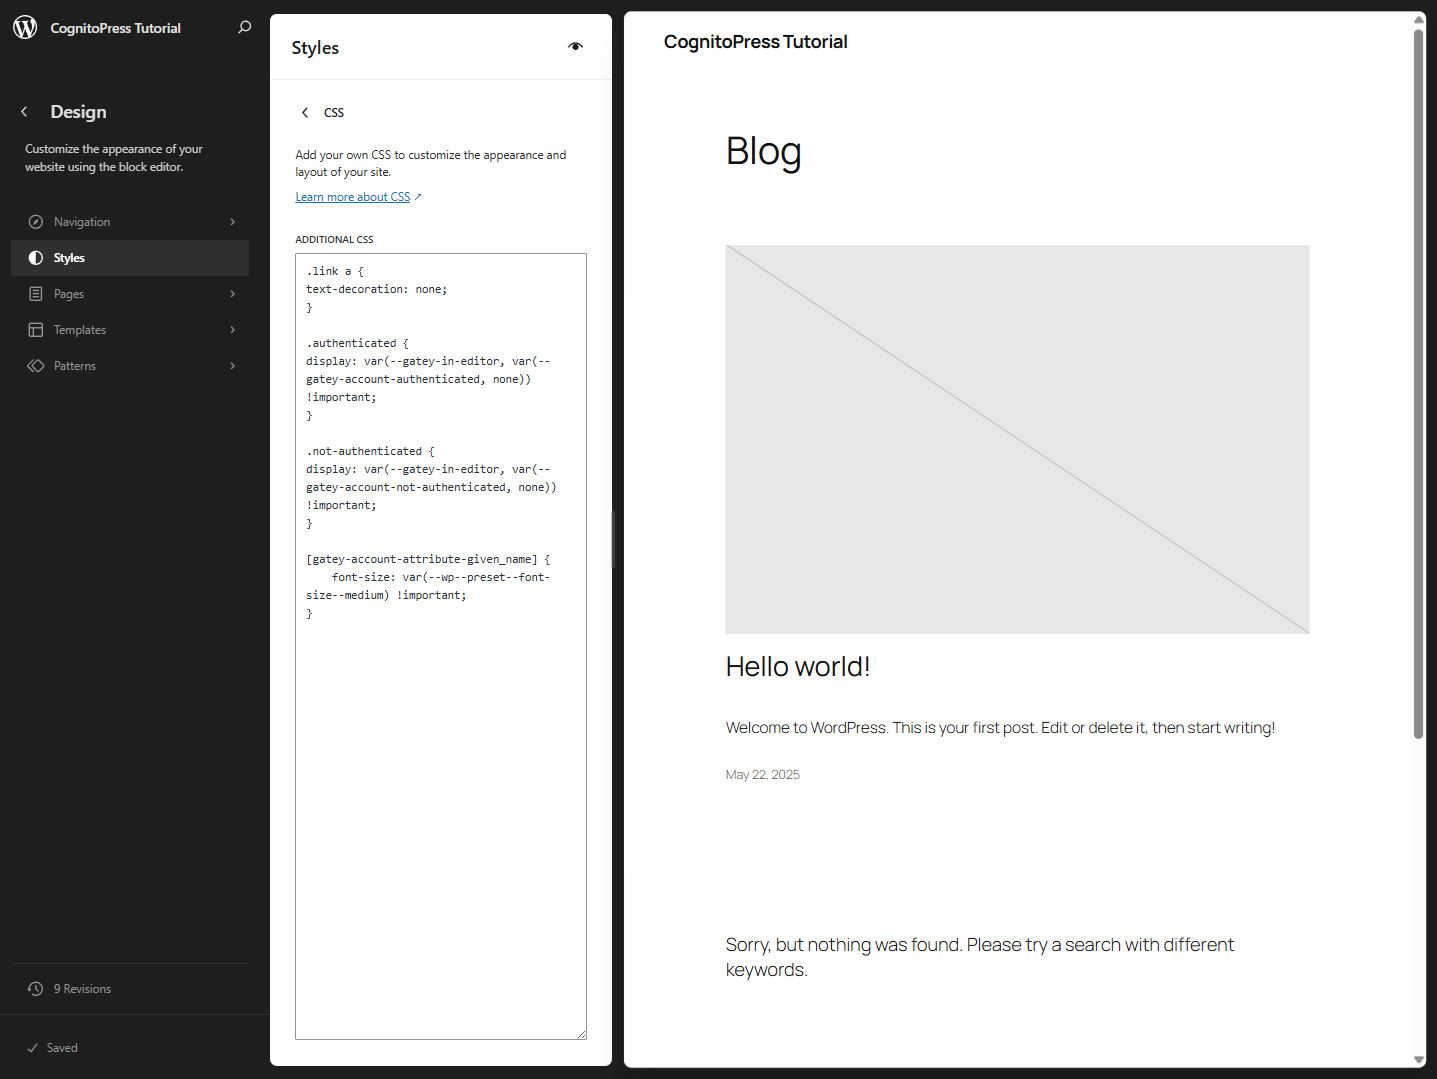This screenshot has width=1437, height=1079.
Task: Click the ADDITIONAL CSS label
Action: pyautogui.click(x=334, y=240)
